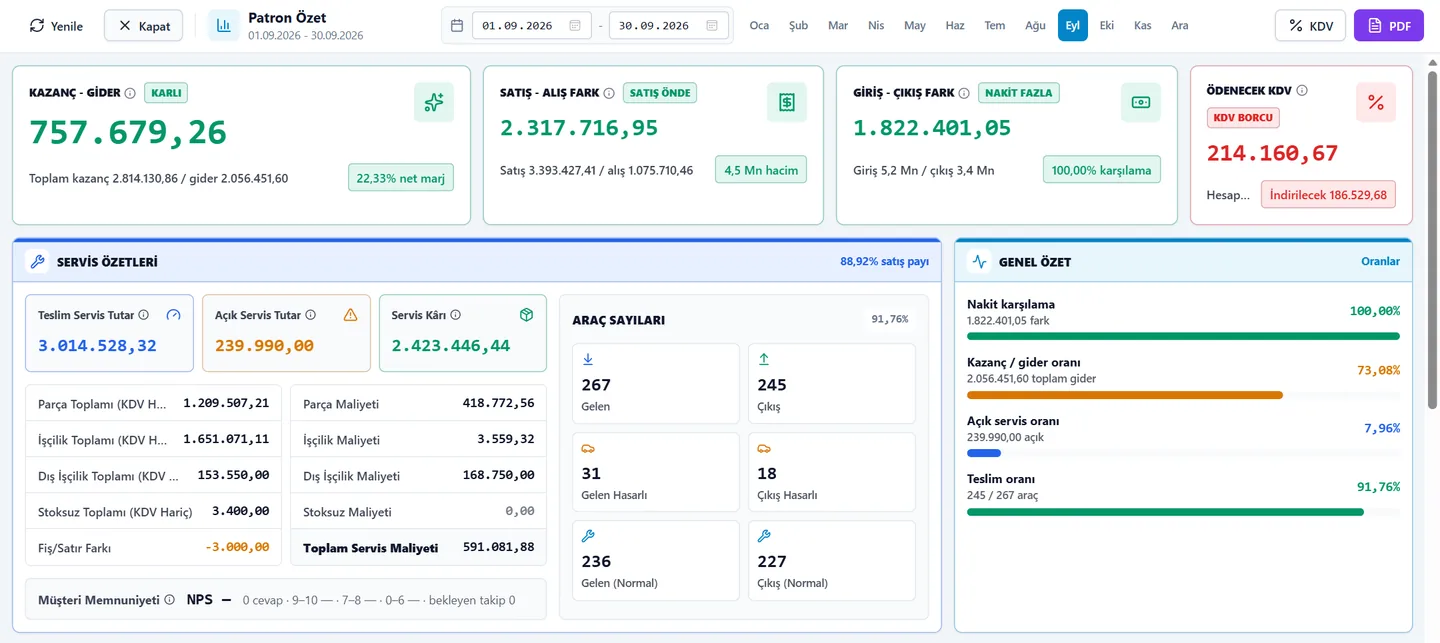Click the pulse icon in Genel Özet header

coord(980,262)
